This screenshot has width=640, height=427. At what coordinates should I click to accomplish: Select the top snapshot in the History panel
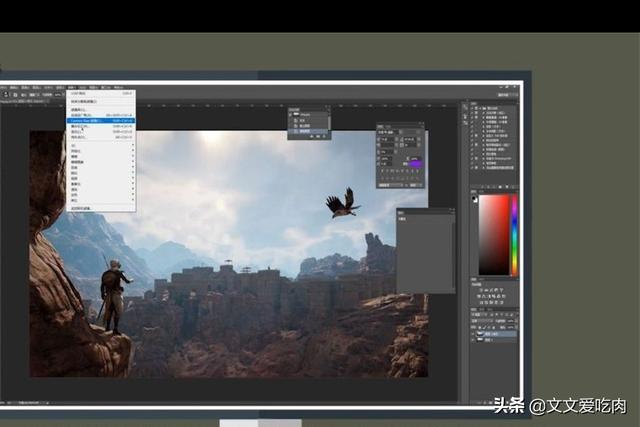(x=308, y=114)
